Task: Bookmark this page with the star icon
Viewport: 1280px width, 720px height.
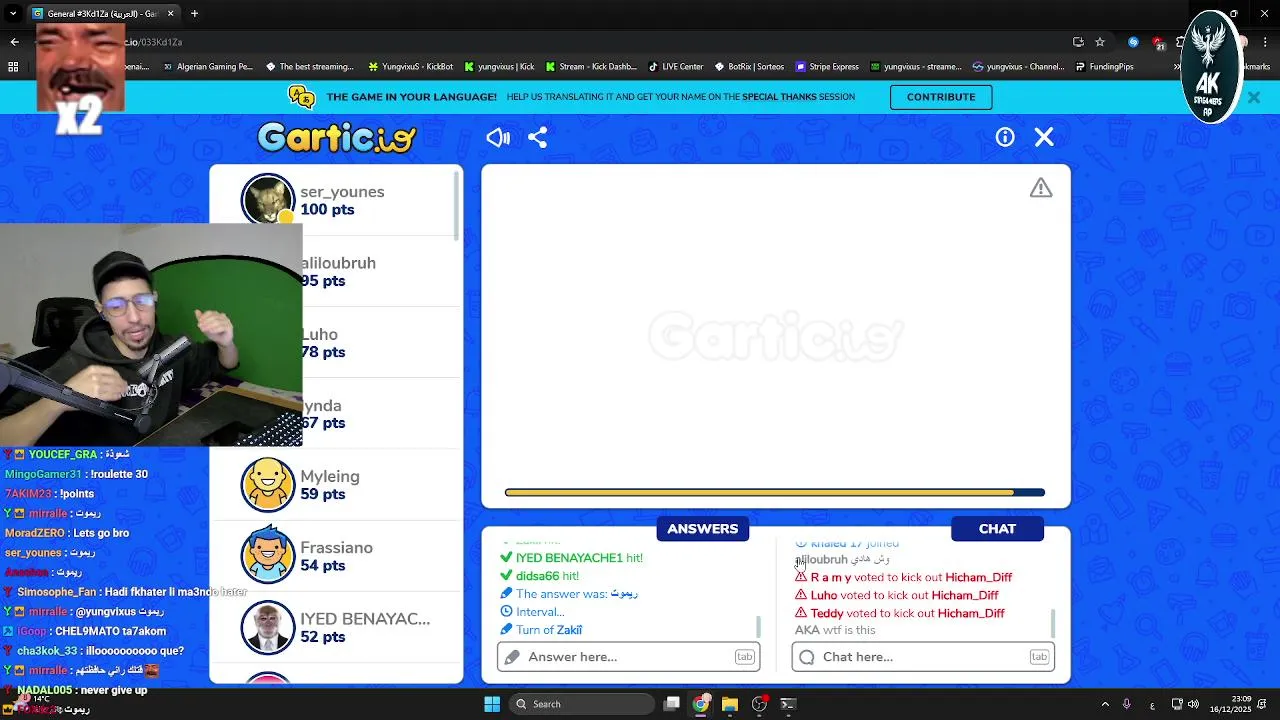Action: pos(1100,42)
